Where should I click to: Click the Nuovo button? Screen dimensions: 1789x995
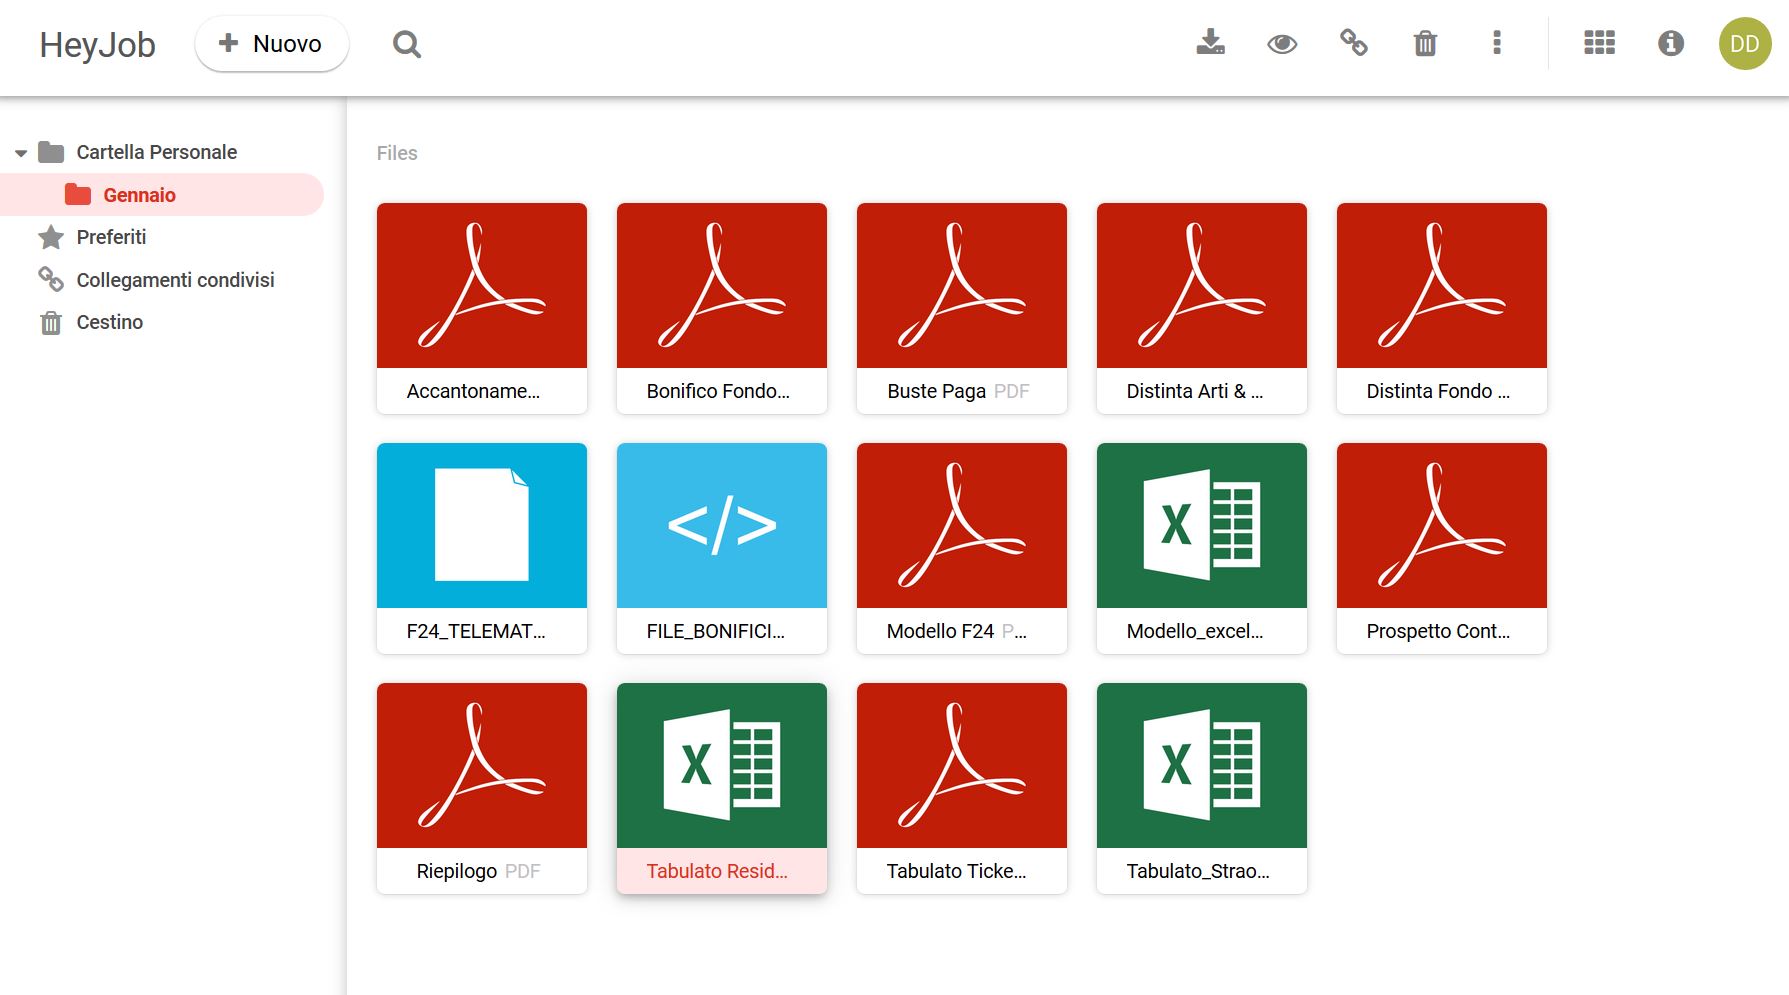[272, 44]
